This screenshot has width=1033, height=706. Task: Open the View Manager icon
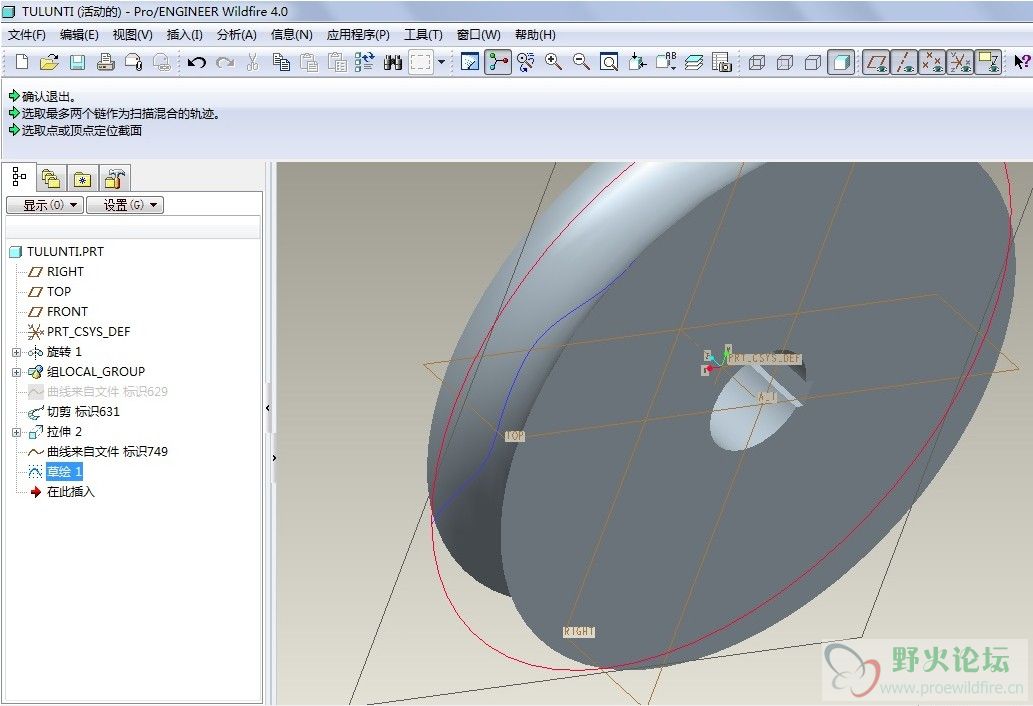[x=722, y=62]
